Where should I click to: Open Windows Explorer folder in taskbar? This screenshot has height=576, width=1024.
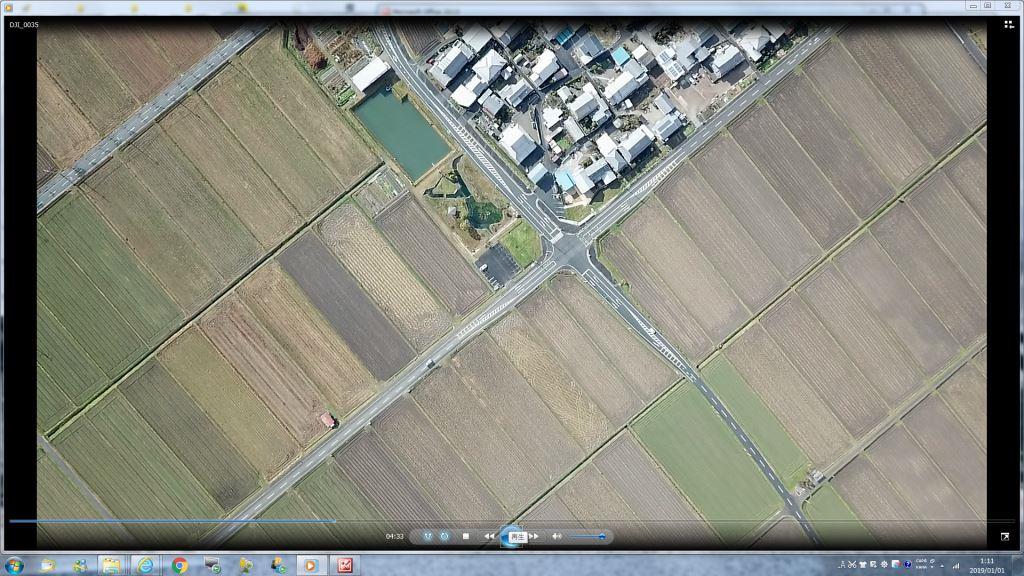pyautogui.click(x=111, y=566)
